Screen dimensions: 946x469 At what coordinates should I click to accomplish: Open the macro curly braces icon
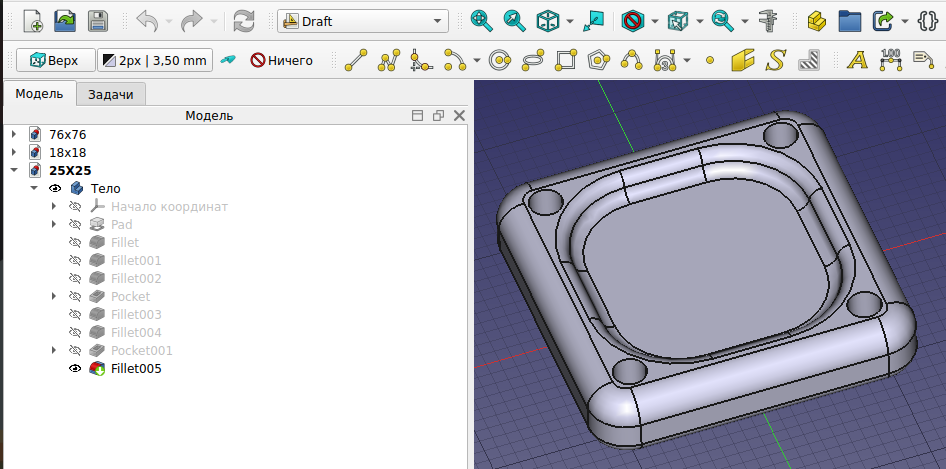pyautogui.click(x=927, y=21)
